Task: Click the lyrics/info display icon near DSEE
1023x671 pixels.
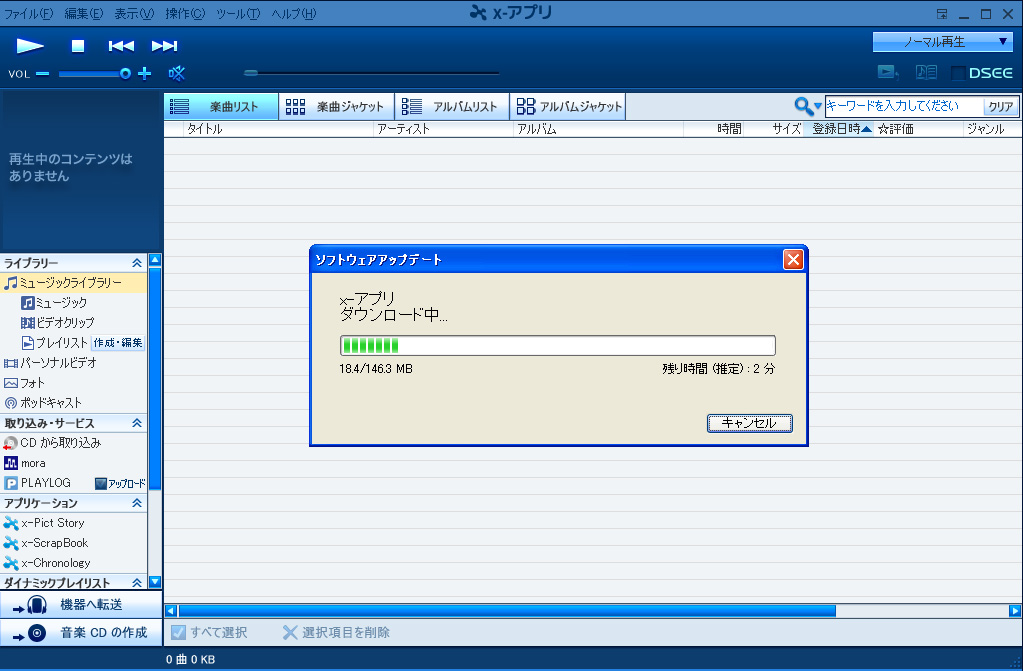Action: click(x=926, y=72)
